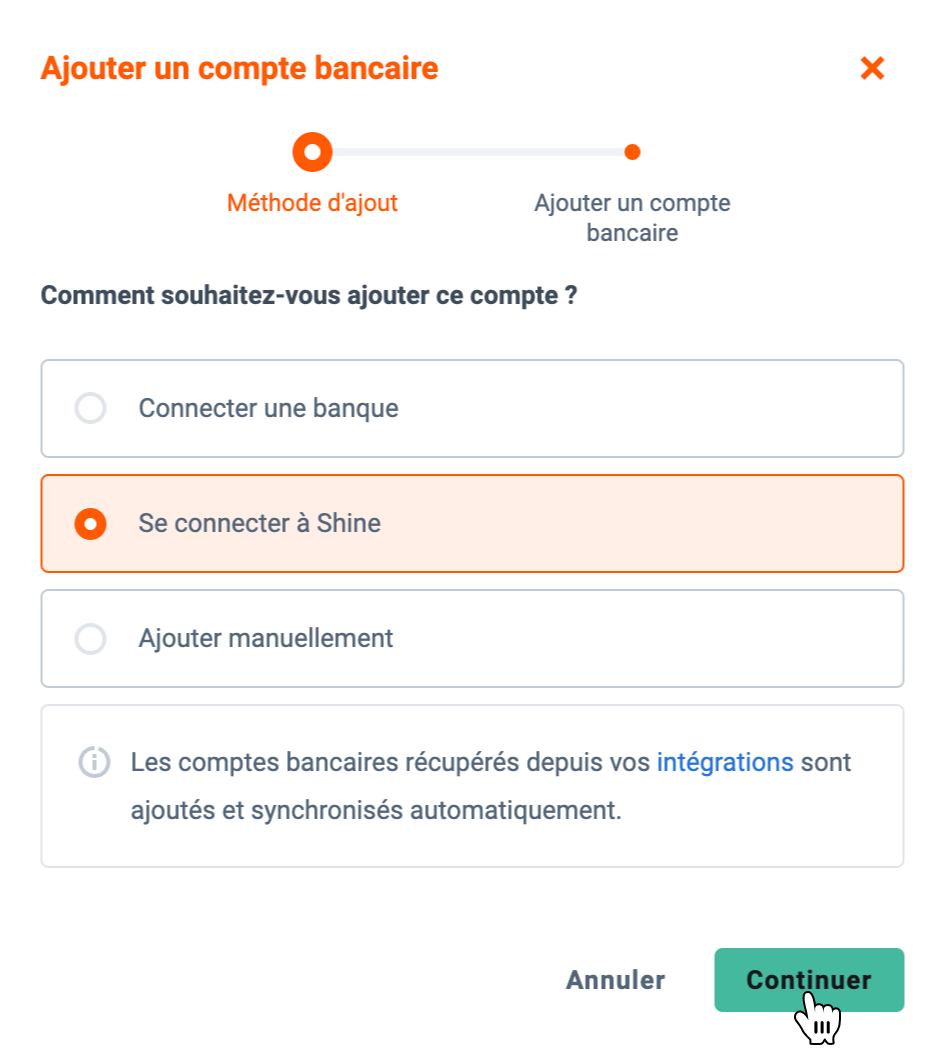This screenshot has height=1052, width=947.
Task: Select the Connecter une banque radio button
Action: pos(91,408)
